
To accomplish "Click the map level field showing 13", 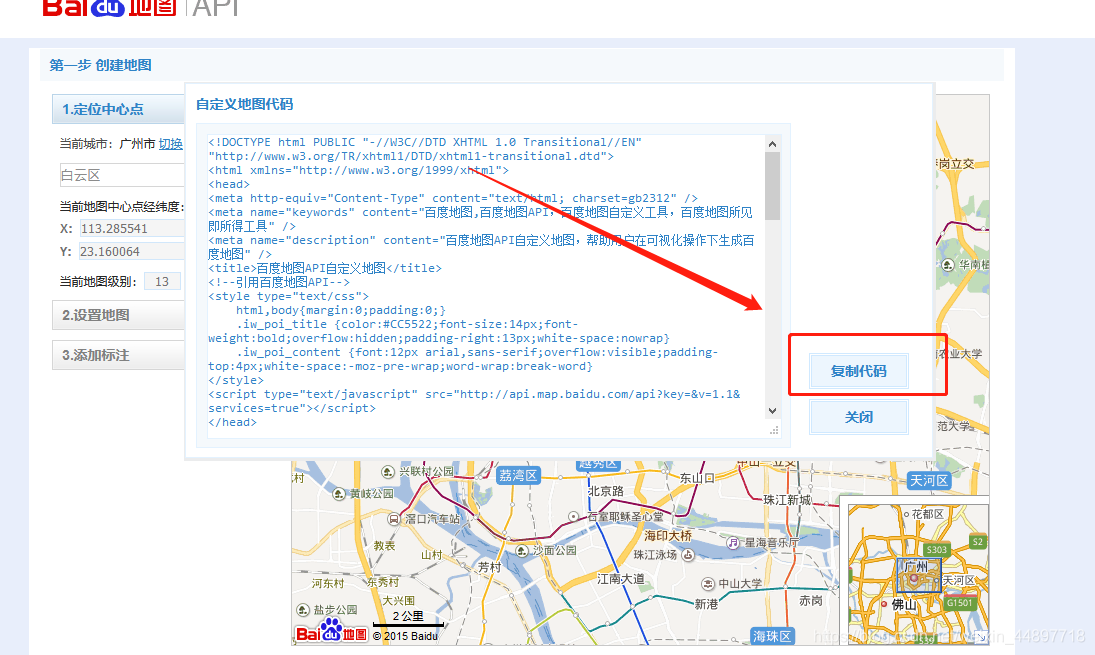I will tap(162, 281).
